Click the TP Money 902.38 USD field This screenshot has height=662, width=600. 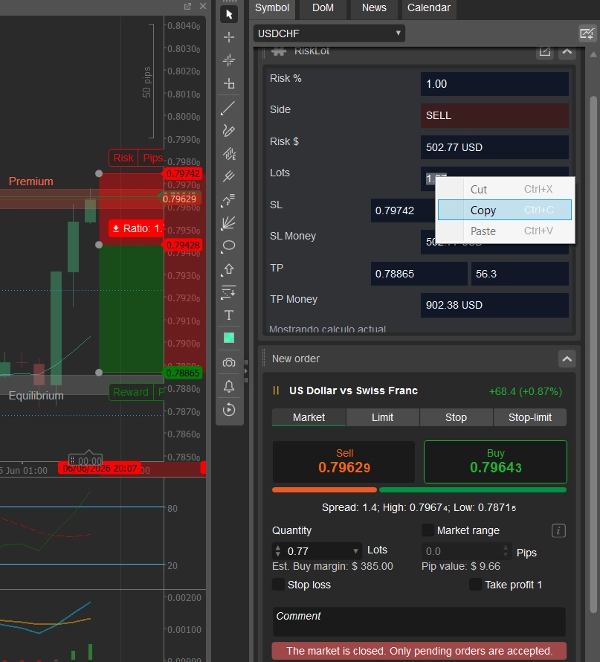(494, 305)
